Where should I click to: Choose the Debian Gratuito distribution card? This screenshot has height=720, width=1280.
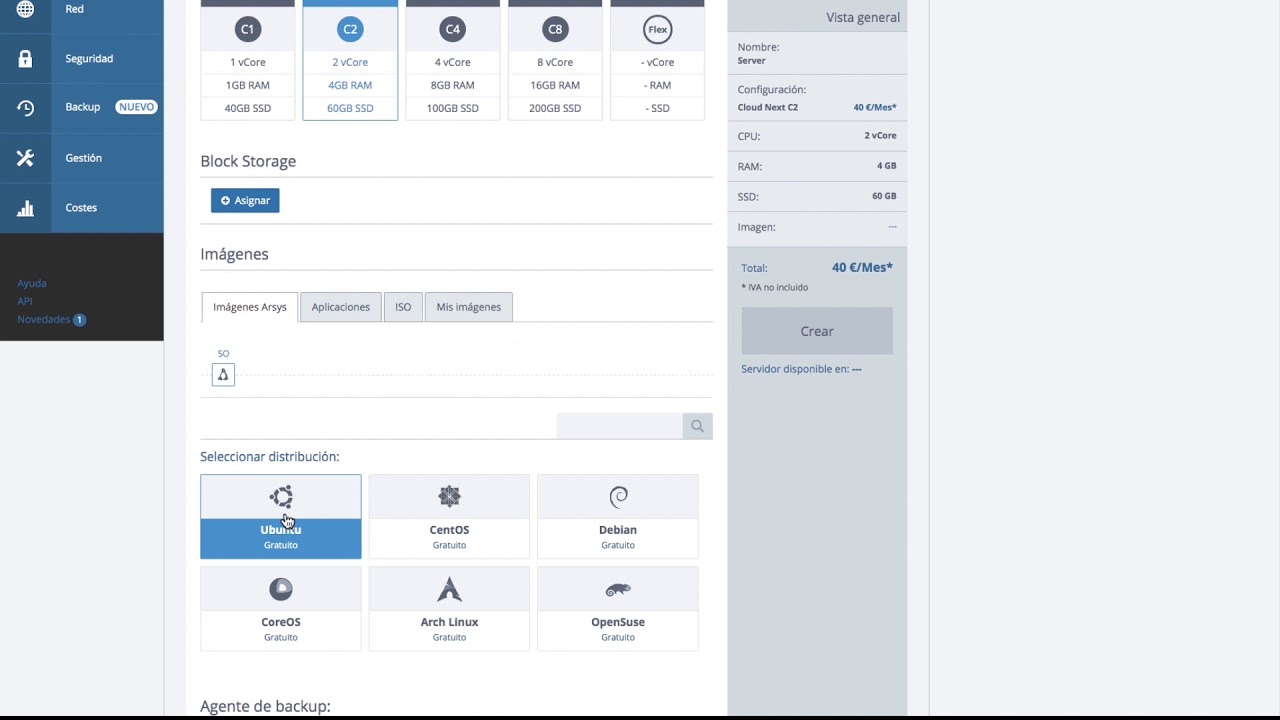[x=618, y=517]
